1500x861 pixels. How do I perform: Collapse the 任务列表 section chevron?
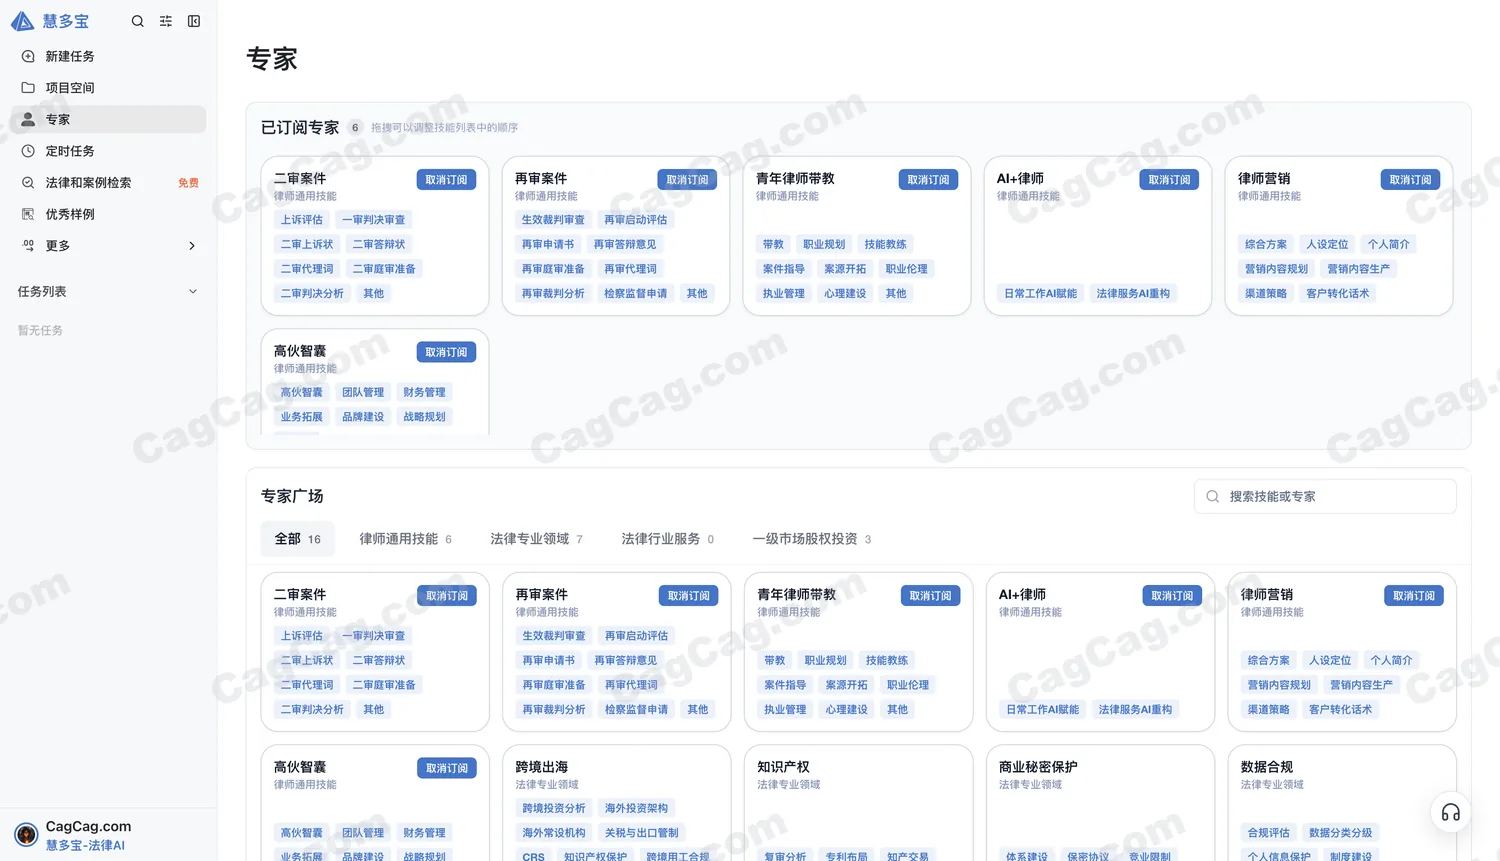point(193,292)
